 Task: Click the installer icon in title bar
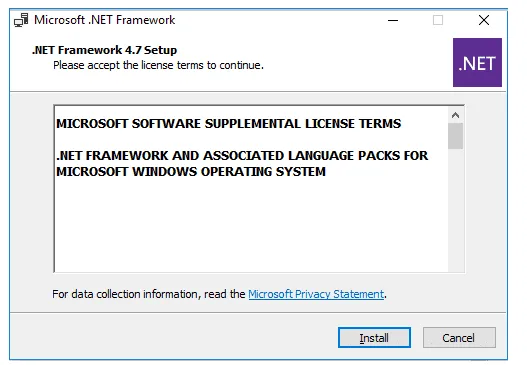pos(21,20)
